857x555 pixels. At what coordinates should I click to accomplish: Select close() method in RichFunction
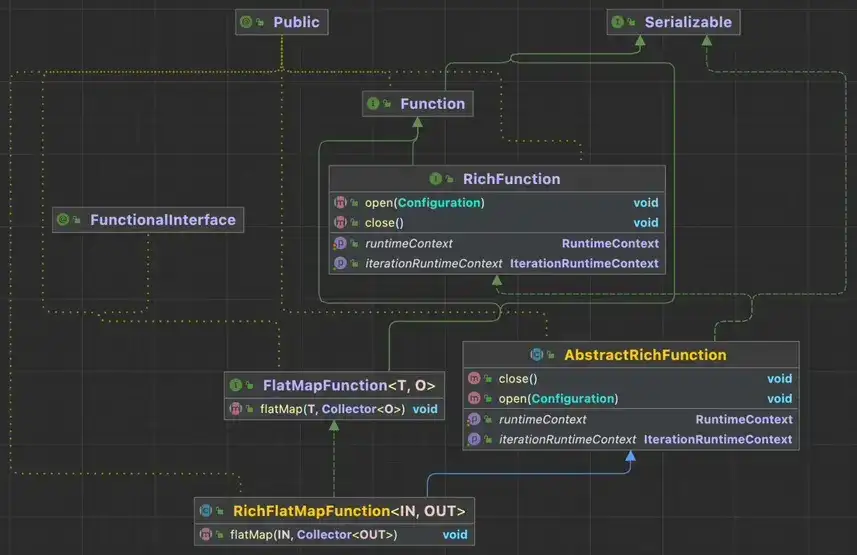point(384,223)
